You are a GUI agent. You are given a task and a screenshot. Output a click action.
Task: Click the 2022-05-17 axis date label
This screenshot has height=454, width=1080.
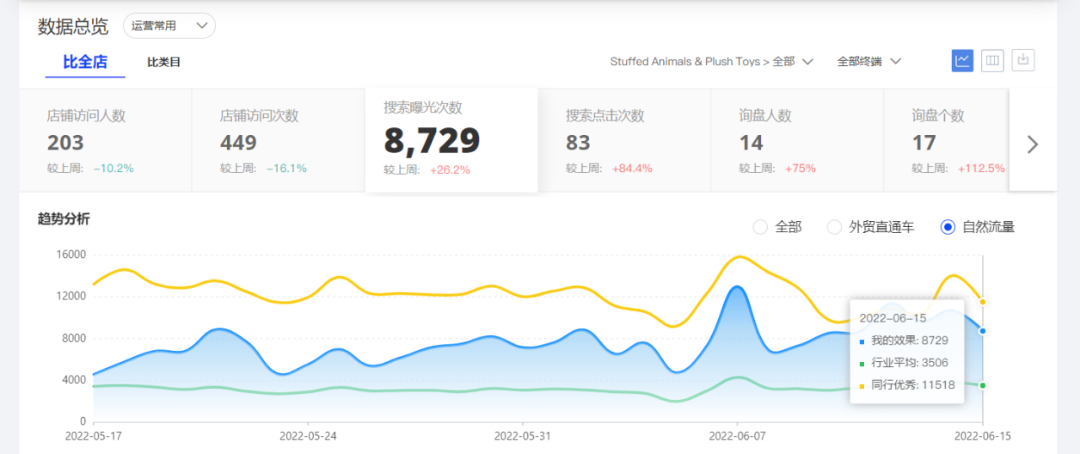93,435
